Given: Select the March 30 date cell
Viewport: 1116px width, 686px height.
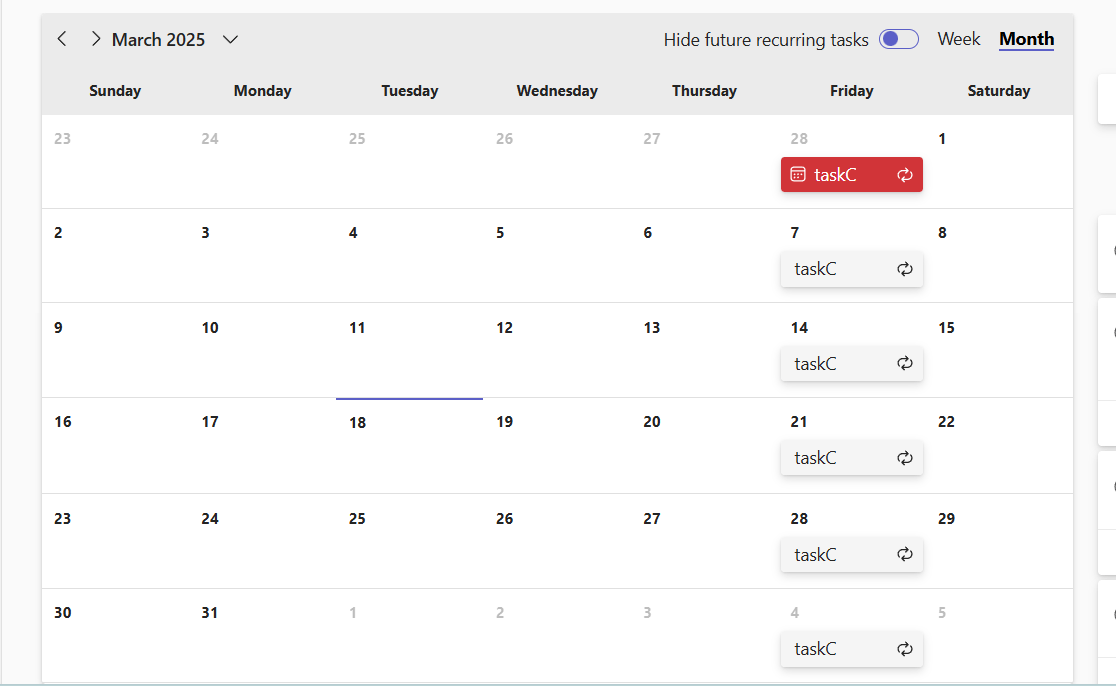Looking at the screenshot, I should 115,635.
